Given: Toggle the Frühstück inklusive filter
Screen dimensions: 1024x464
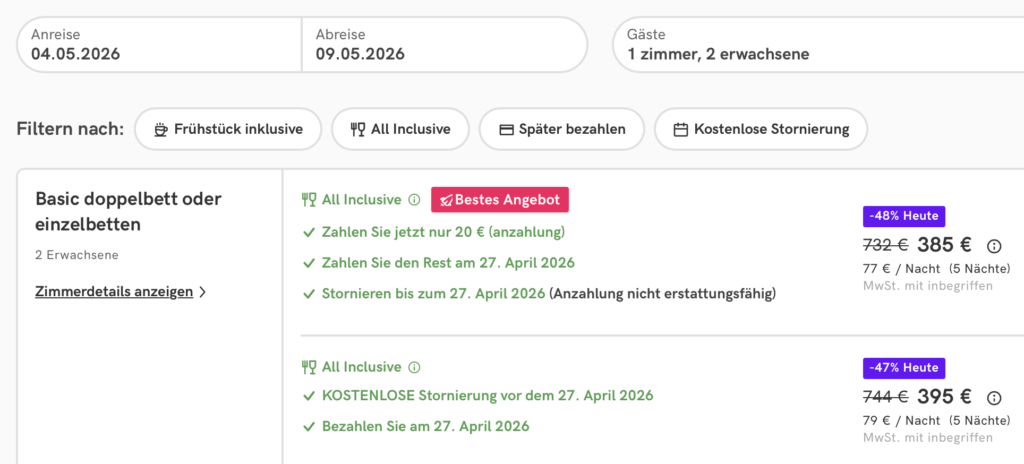Looking at the screenshot, I should [227, 129].
